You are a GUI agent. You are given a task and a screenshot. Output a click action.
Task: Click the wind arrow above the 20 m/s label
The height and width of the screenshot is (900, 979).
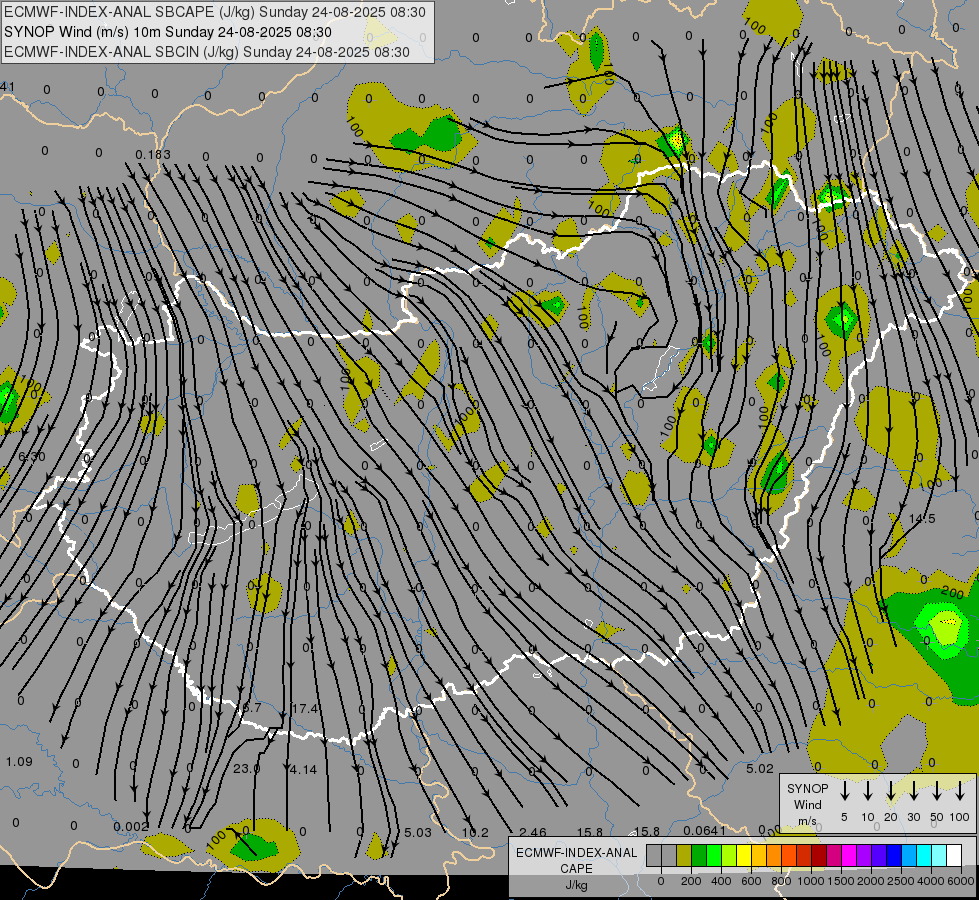coord(890,791)
